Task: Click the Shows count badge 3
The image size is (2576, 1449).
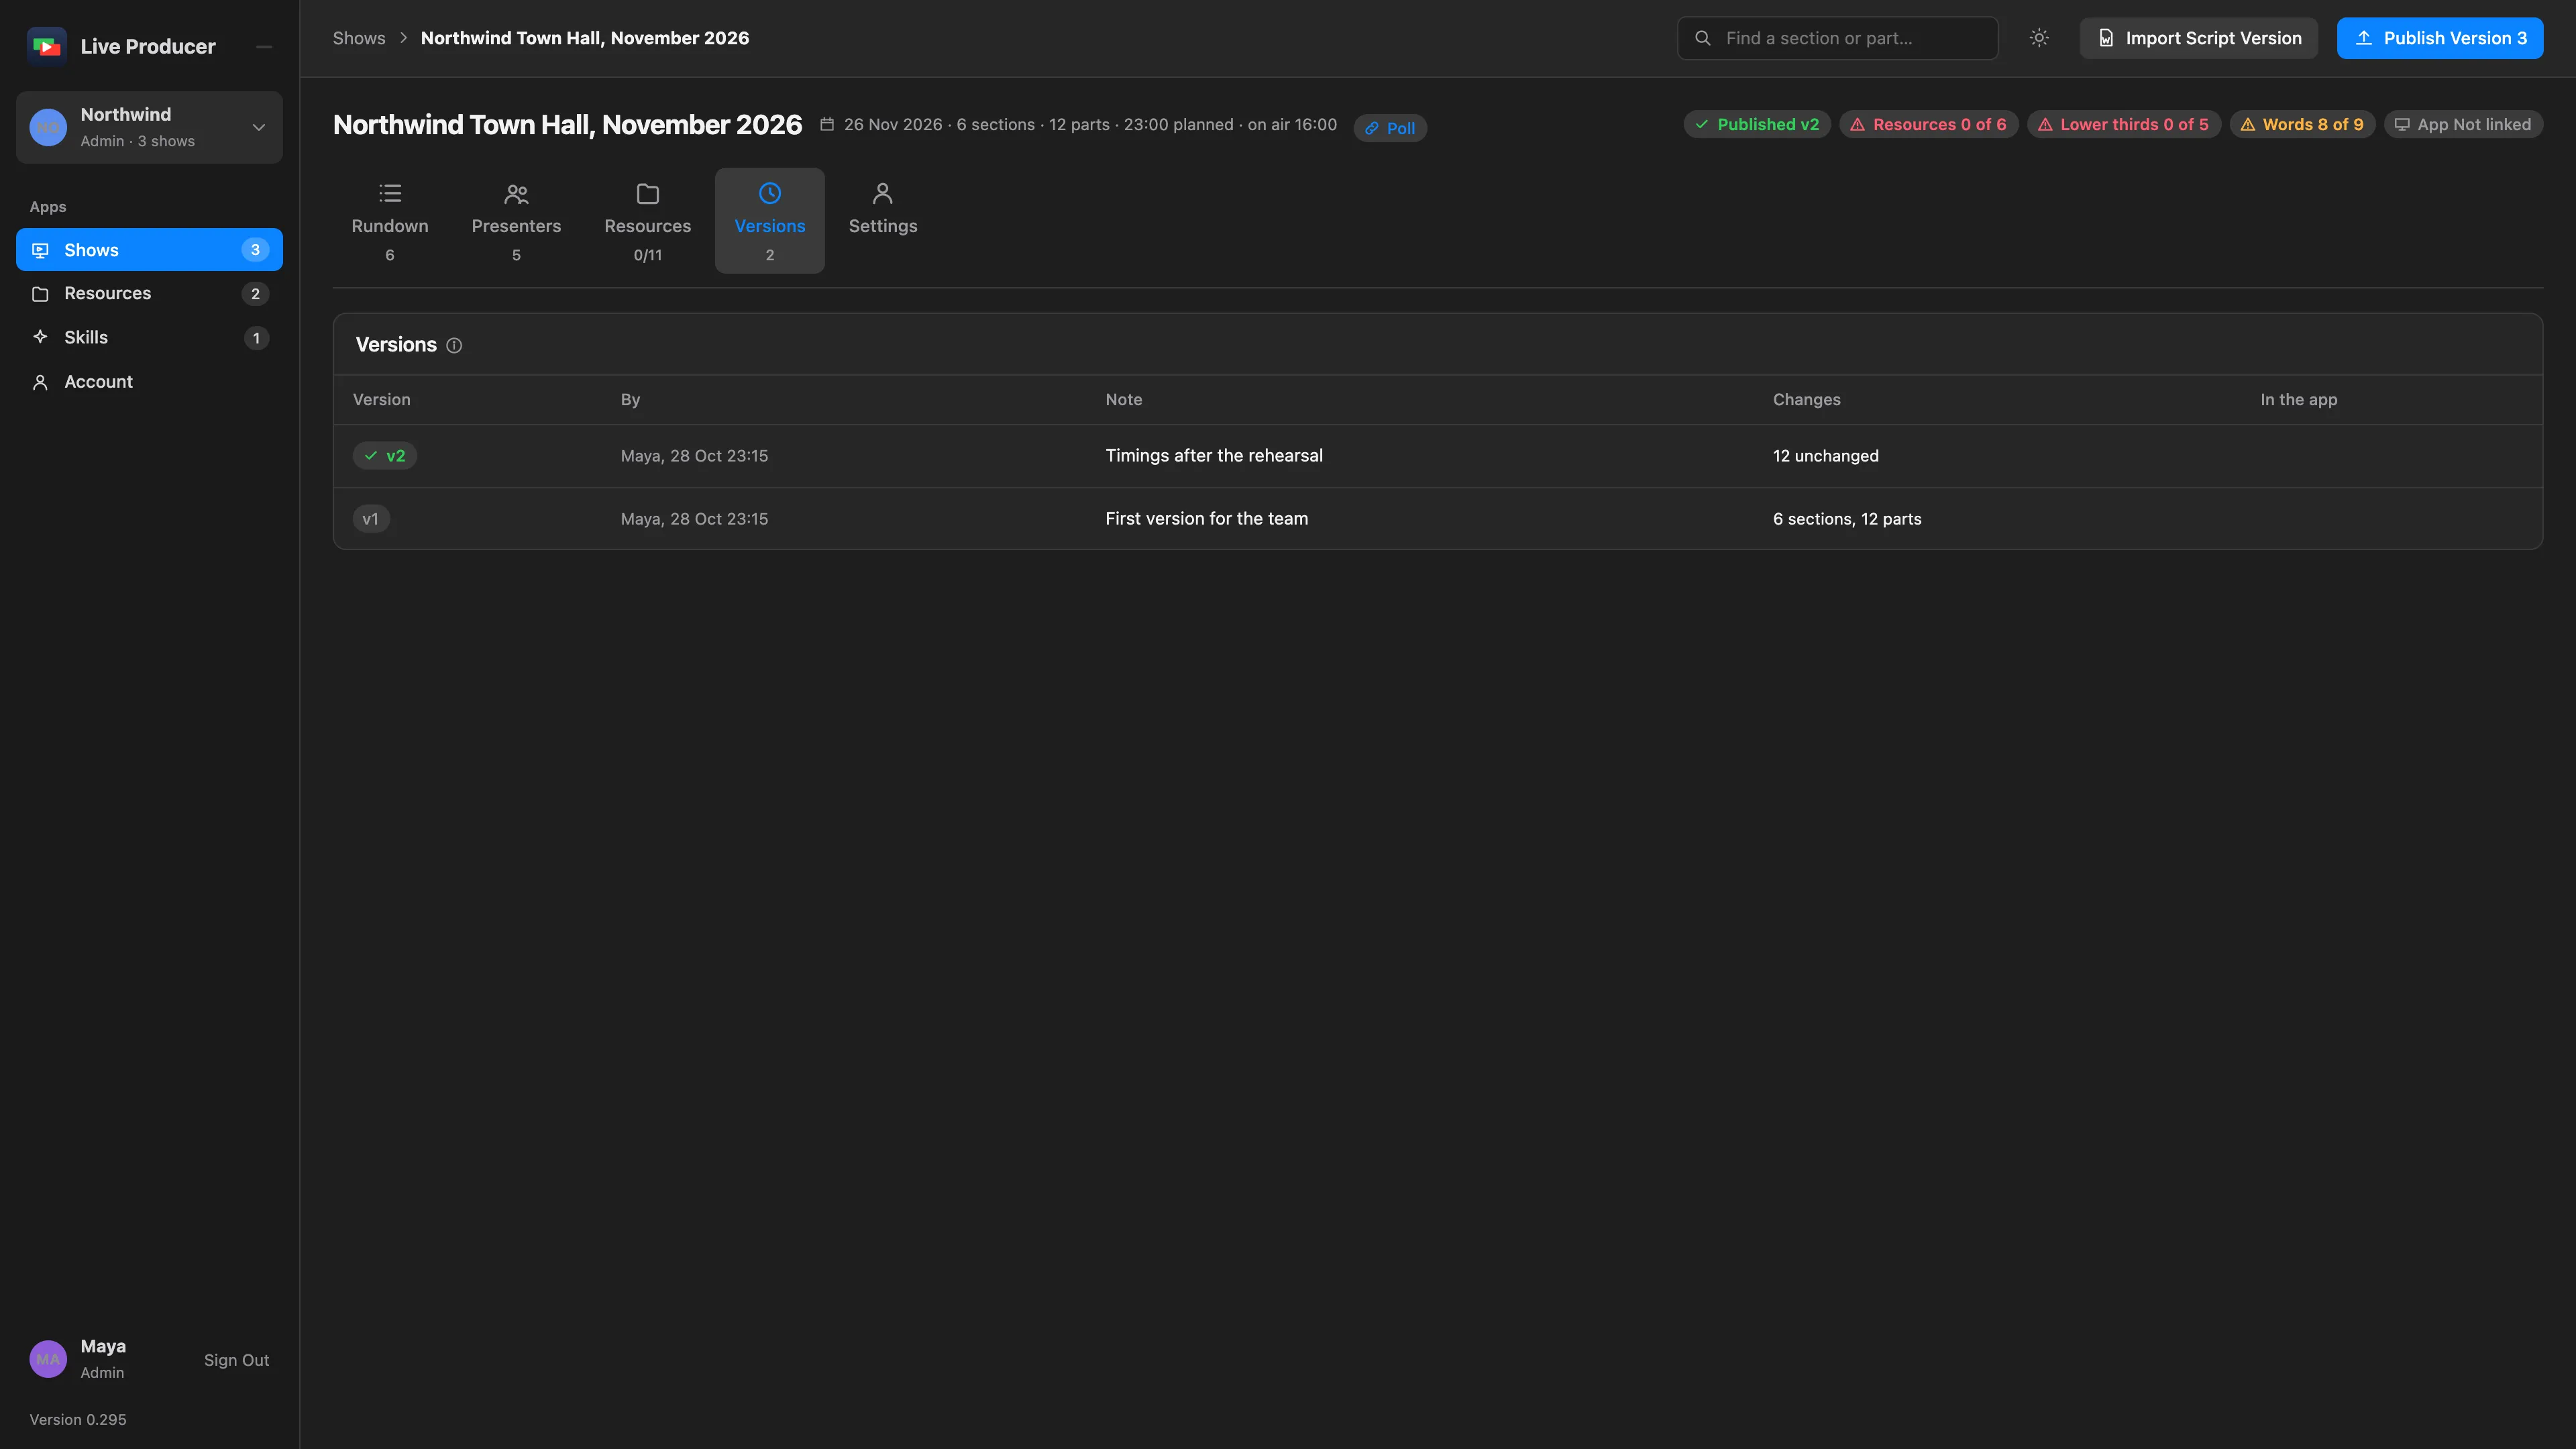Action: click(x=255, y=250)
